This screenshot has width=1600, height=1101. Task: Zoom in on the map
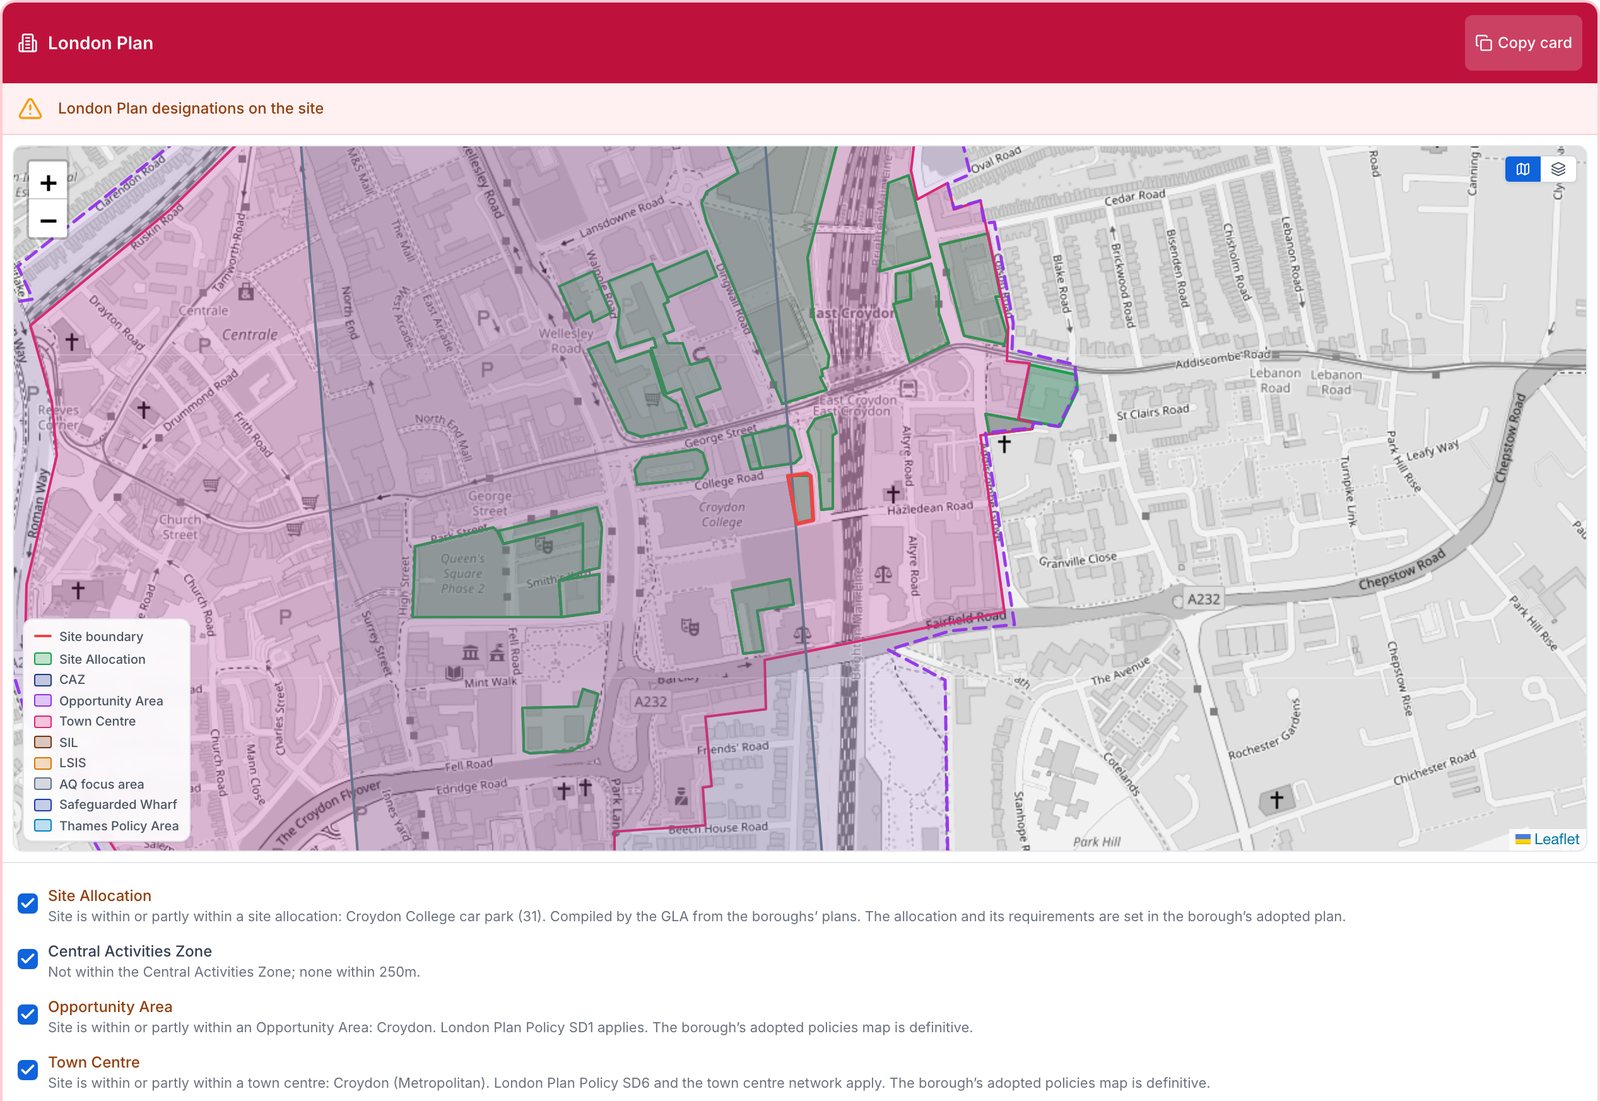(x=48, y=182)
